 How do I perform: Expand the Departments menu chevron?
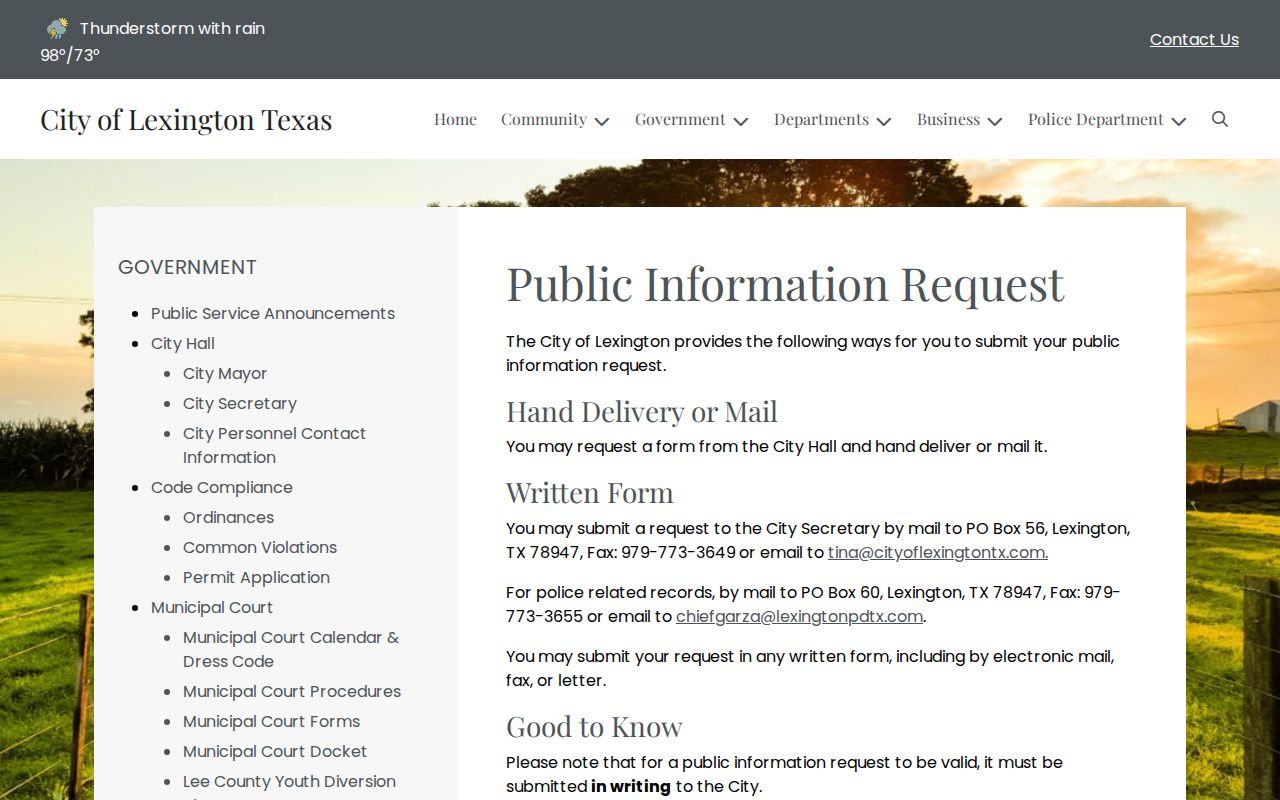884,121
